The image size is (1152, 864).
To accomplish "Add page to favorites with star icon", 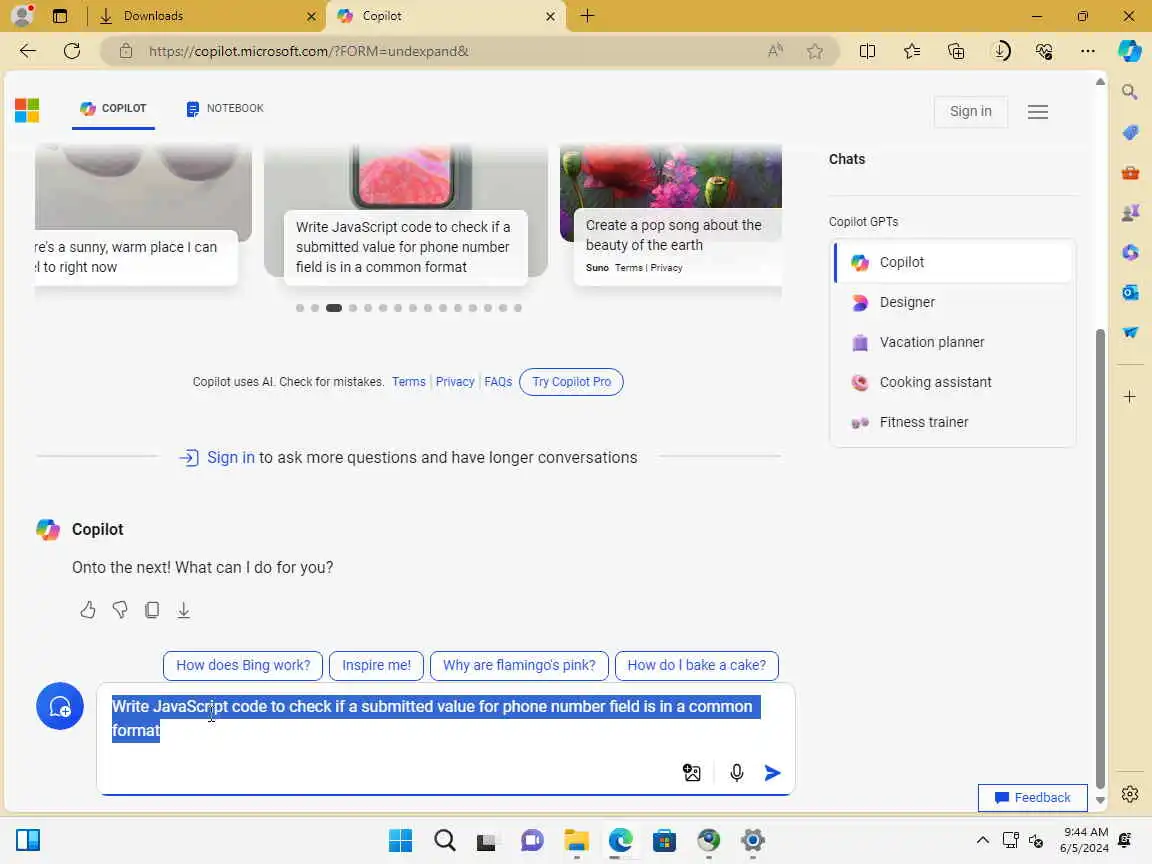I will click(x=814, y=51).
